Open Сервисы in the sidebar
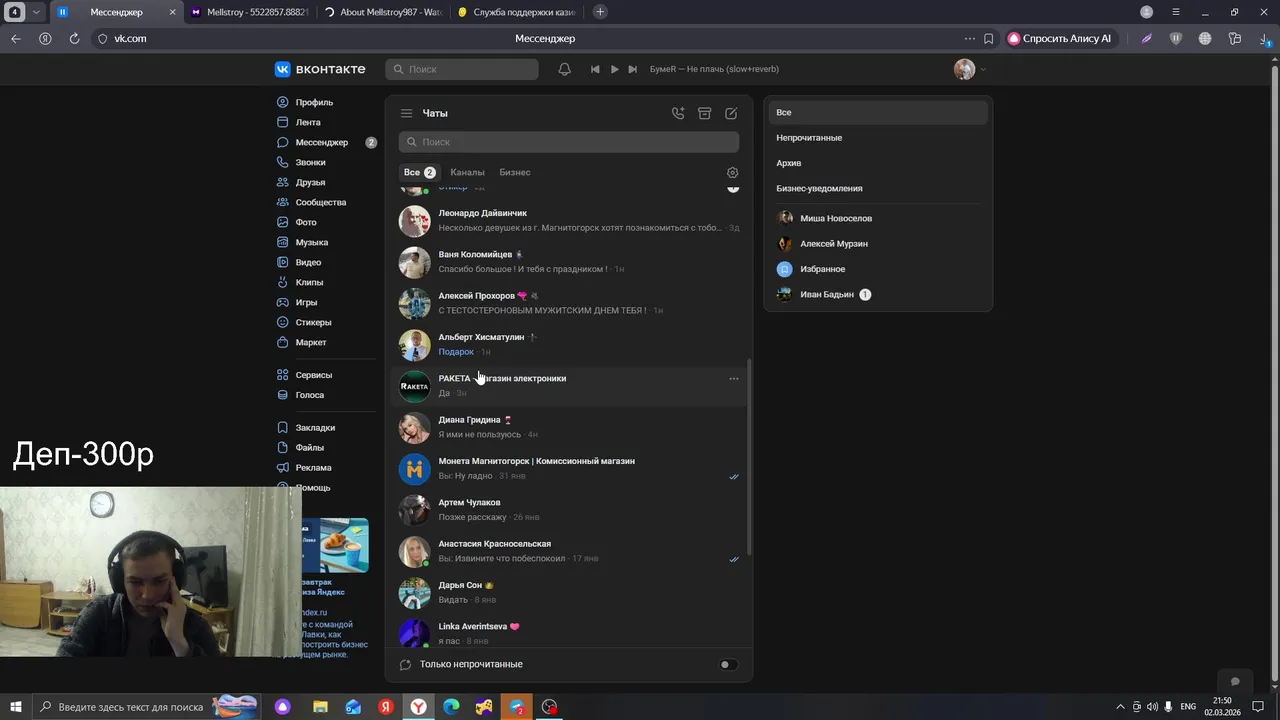Image resolution: width=1280 pixels, height=720 pixels. (313, 375)
